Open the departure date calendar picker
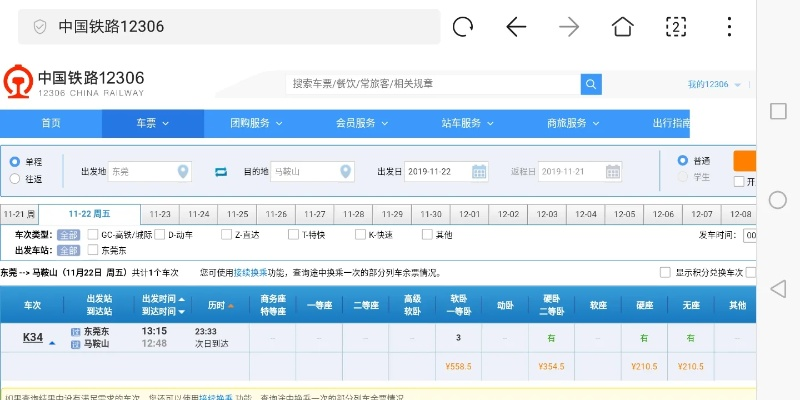800x400 pixels. tap(479, 172)
